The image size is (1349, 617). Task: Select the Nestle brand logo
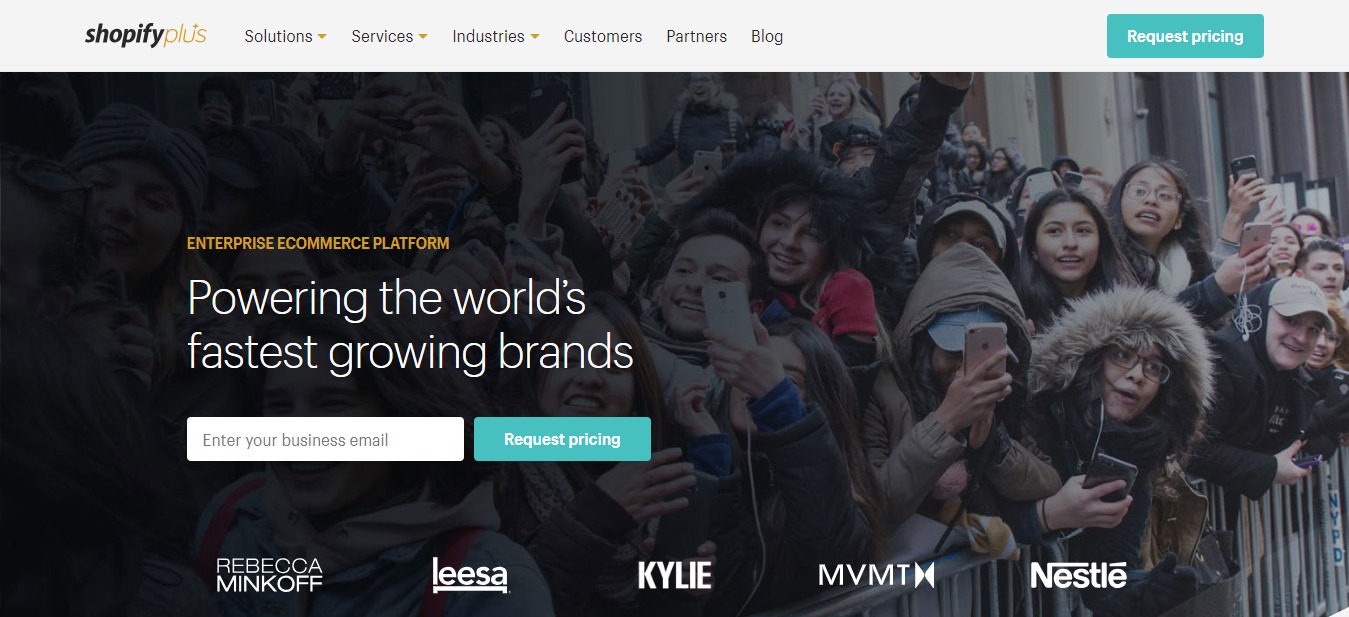(1078, 575)
